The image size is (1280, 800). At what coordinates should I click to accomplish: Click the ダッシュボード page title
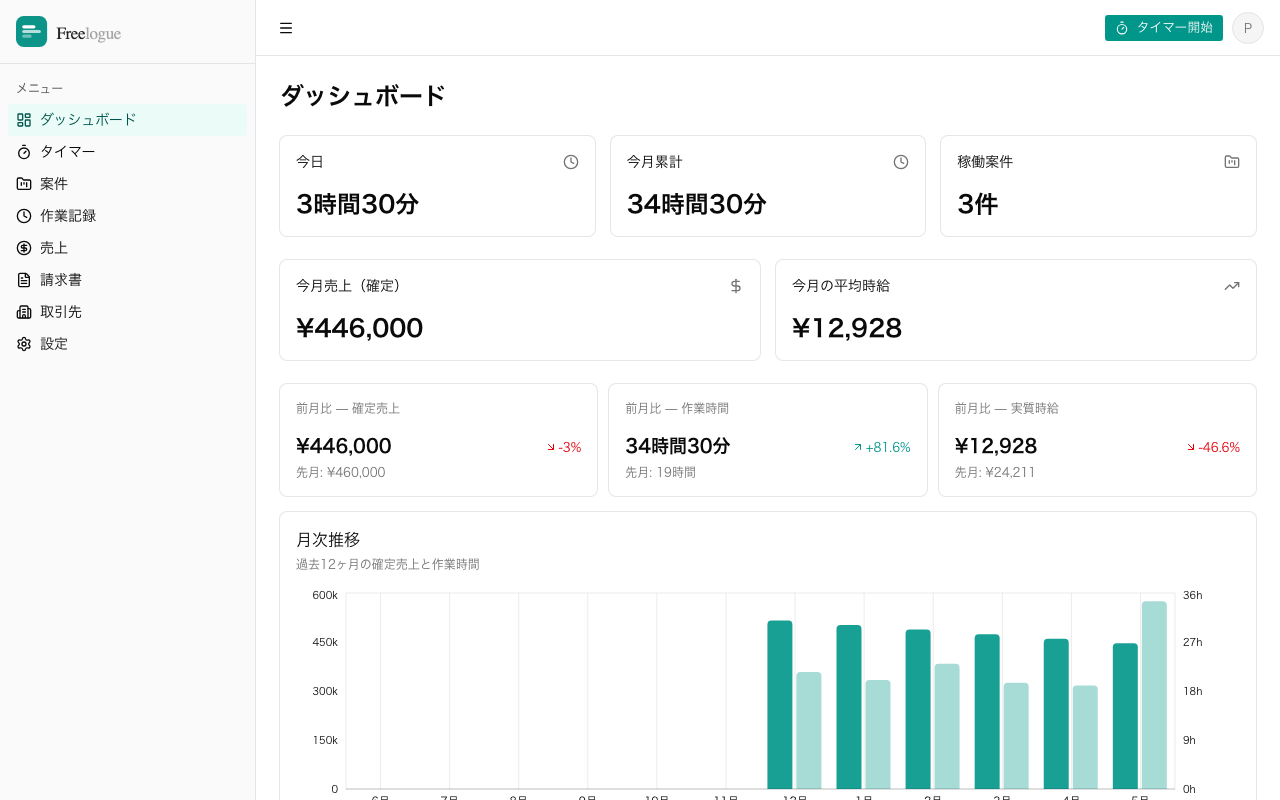(x=362, y=96)
